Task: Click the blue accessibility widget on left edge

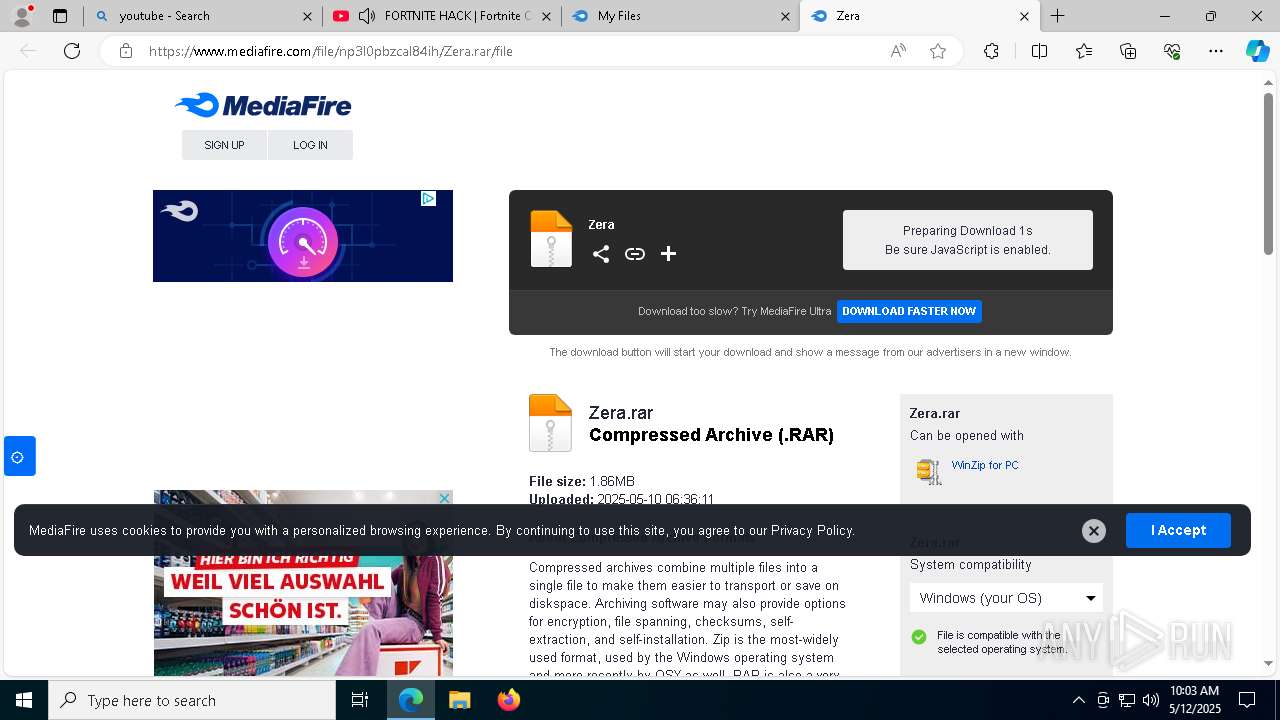Action: (19, 456)
